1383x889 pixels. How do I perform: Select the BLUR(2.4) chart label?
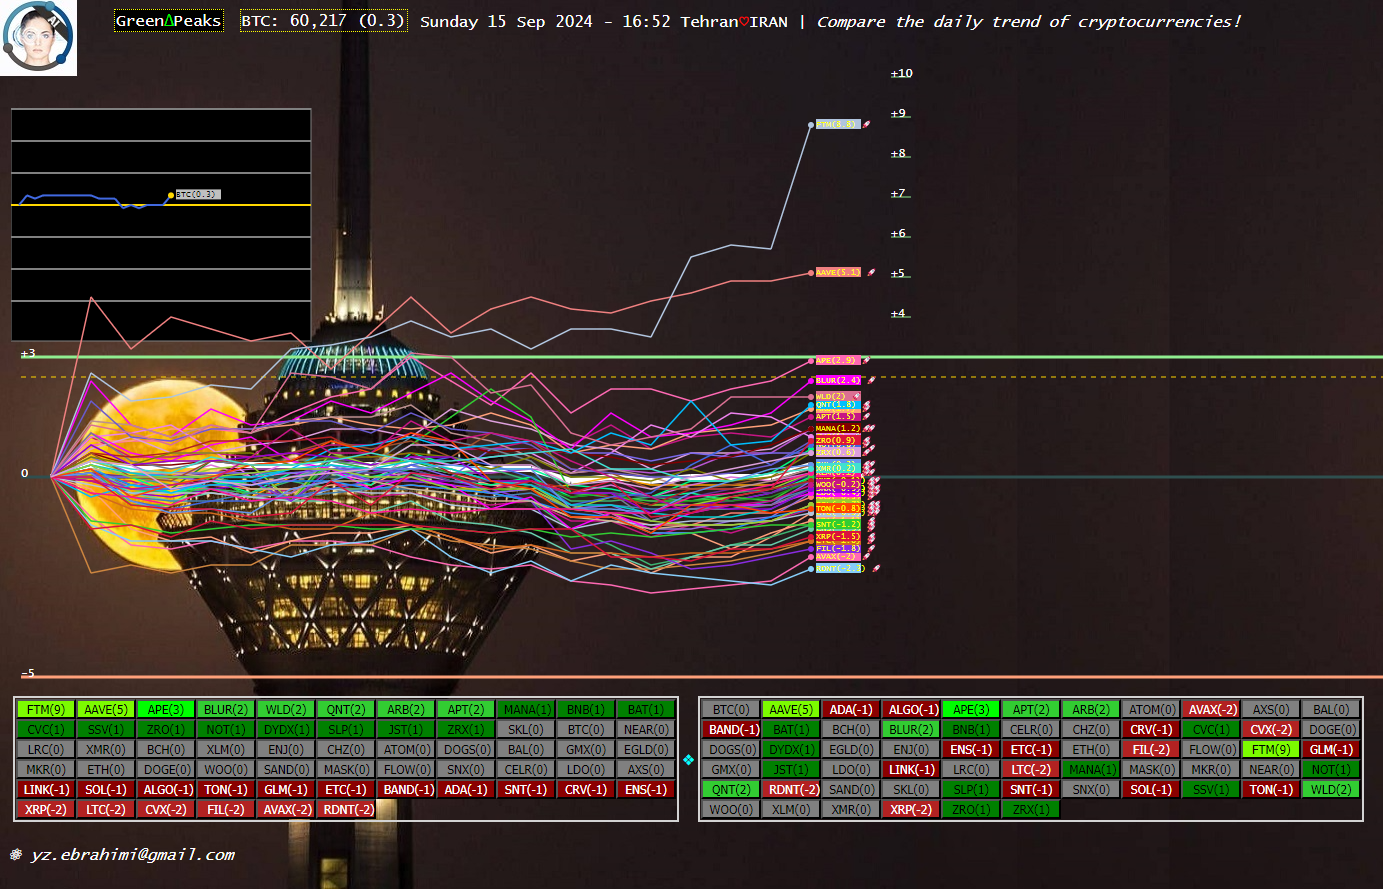[838, 380]
